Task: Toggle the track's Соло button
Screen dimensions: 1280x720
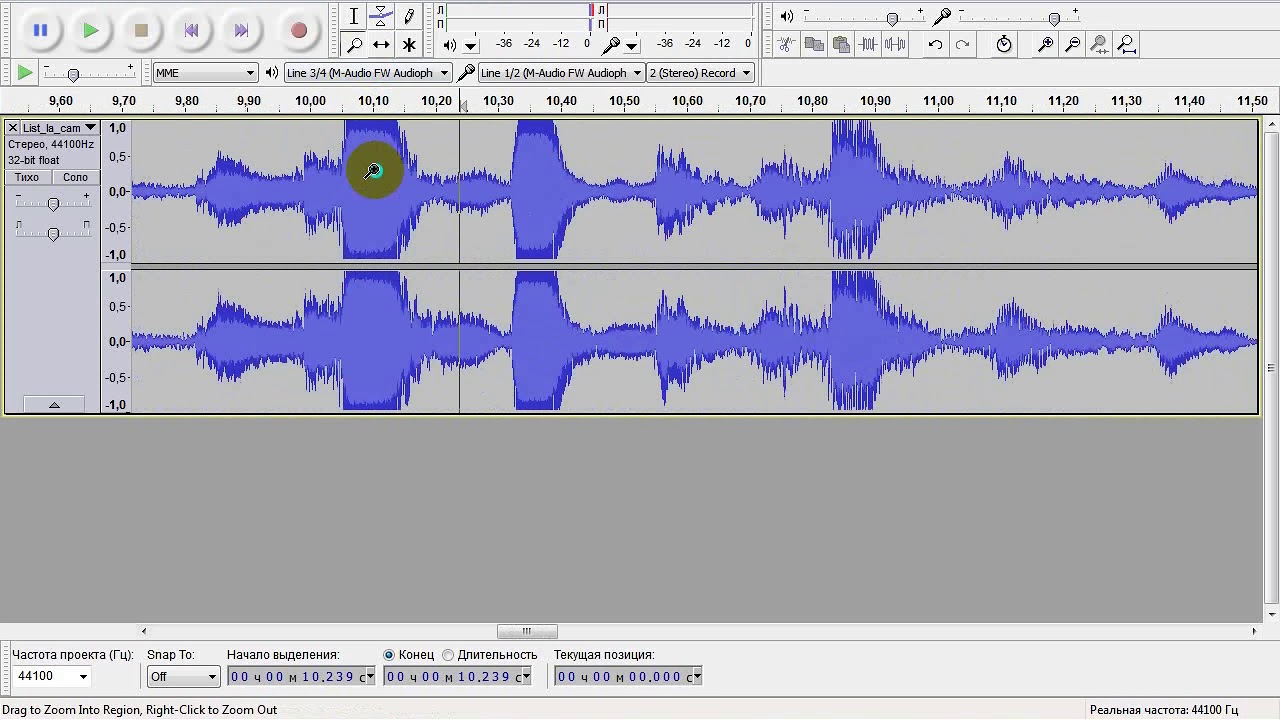Action: point(76,177)
